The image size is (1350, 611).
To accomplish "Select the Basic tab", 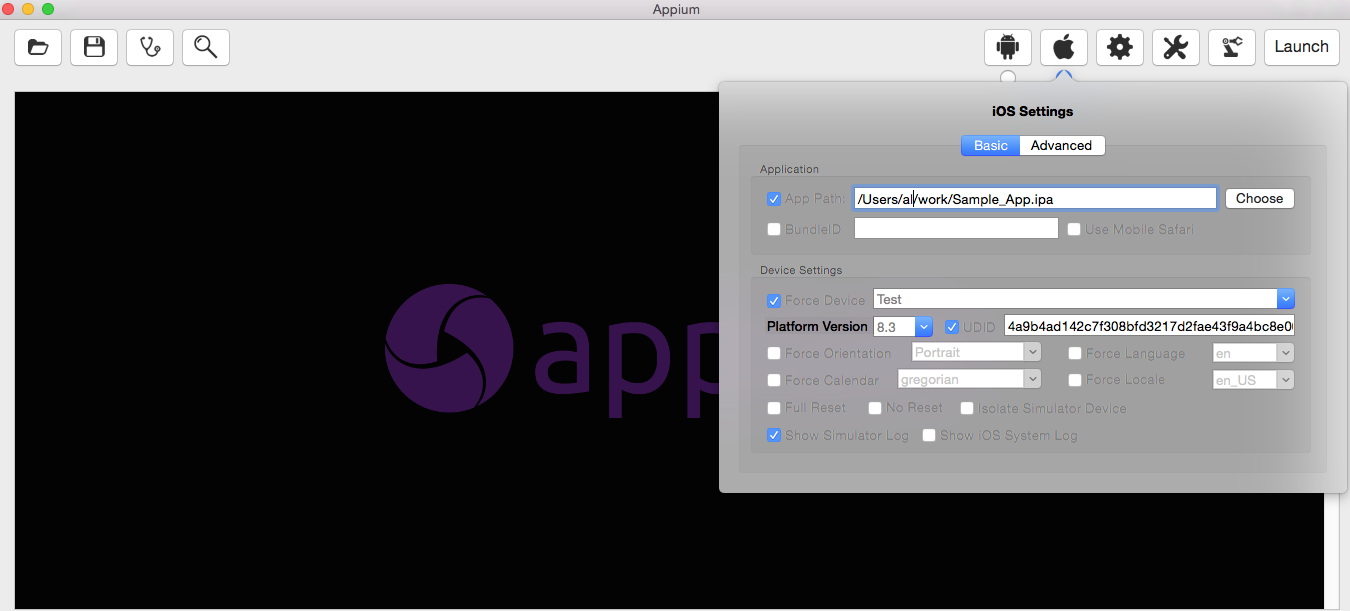I will pos(990,145).
